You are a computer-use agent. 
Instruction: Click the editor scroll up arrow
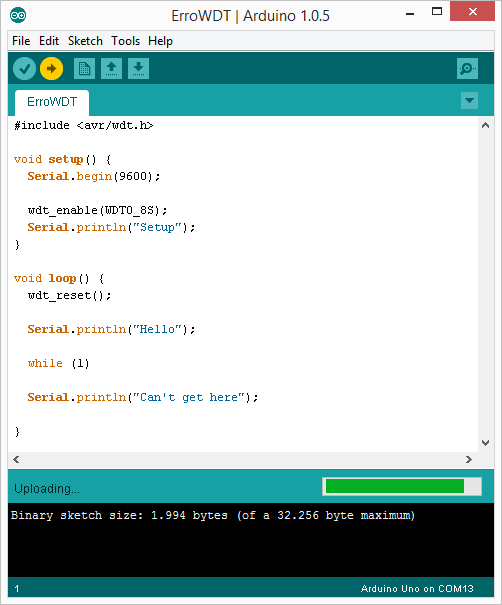[x=486, y=125]
